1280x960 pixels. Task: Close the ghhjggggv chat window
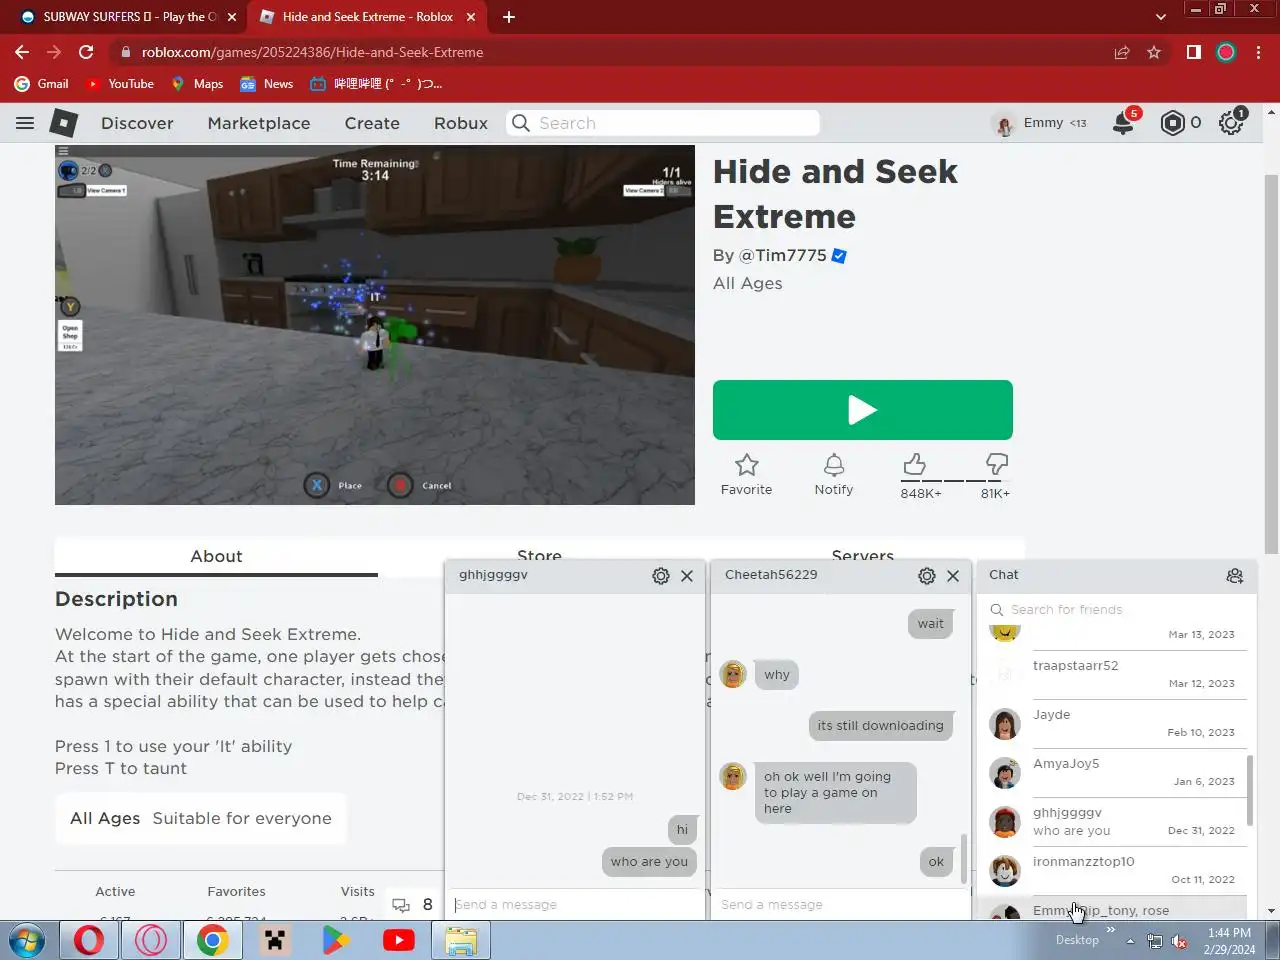pos(687,576)
